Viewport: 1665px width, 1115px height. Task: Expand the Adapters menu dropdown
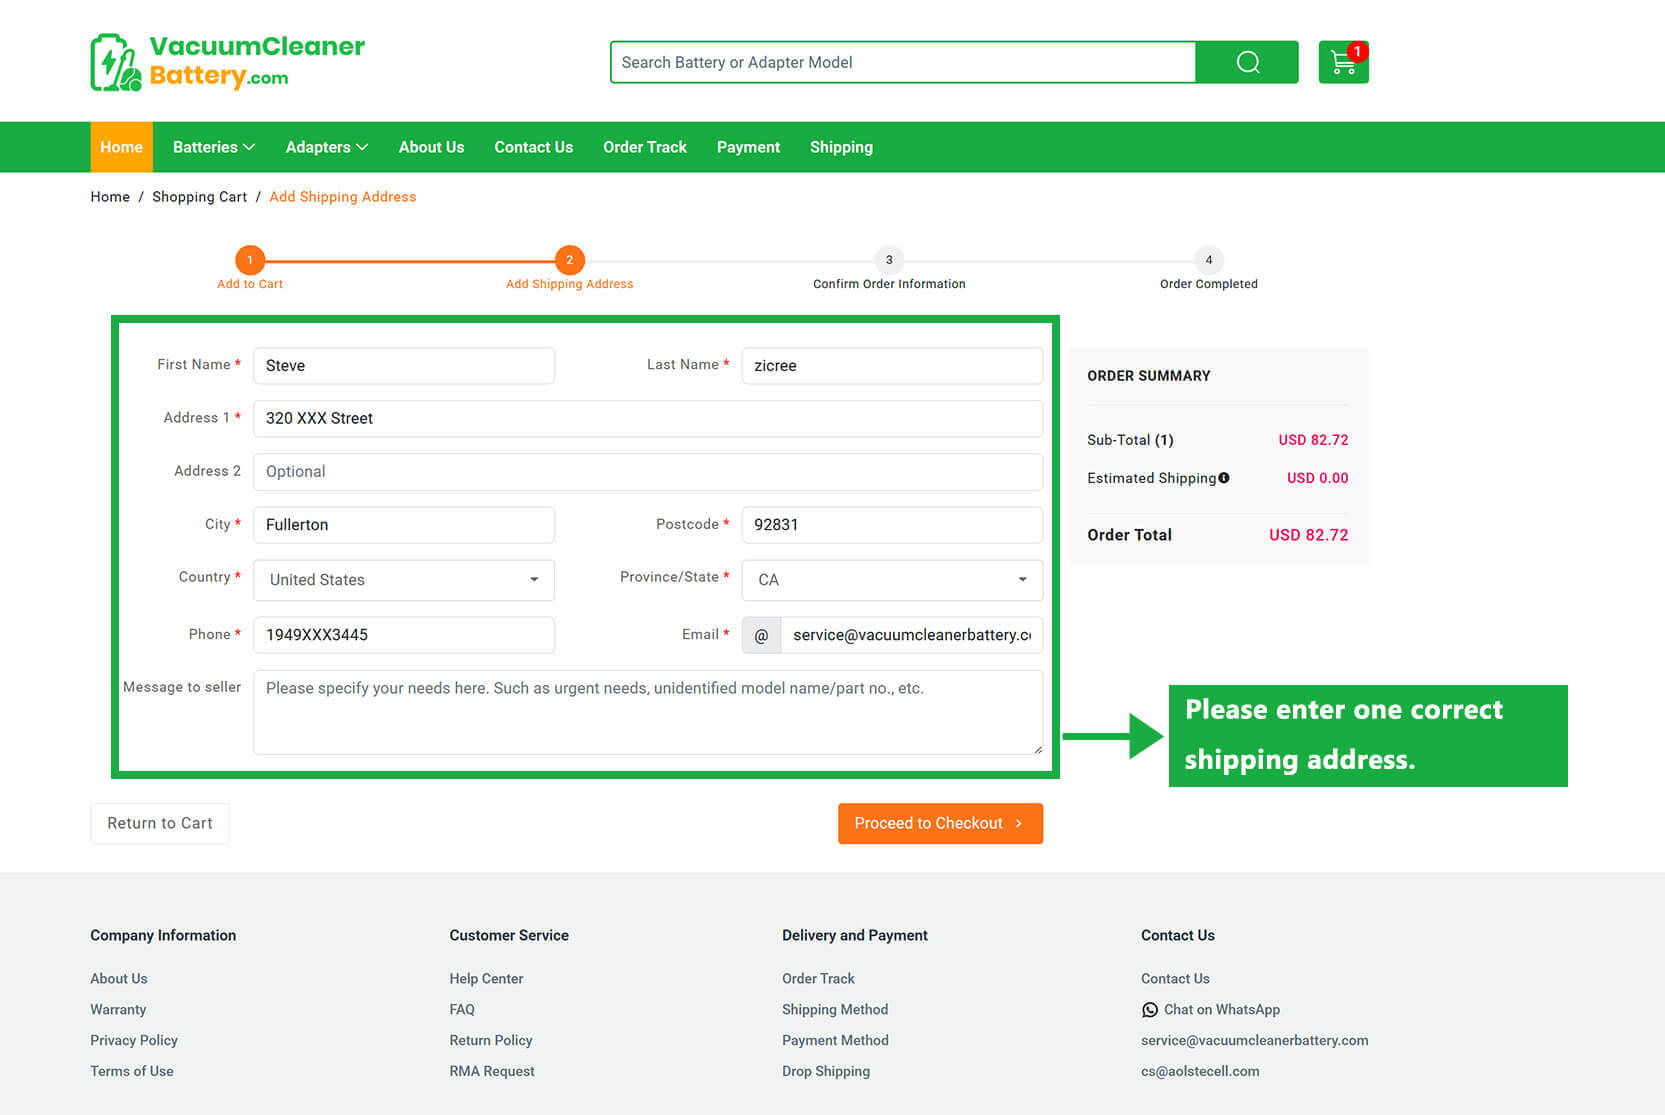coord(326,147)
